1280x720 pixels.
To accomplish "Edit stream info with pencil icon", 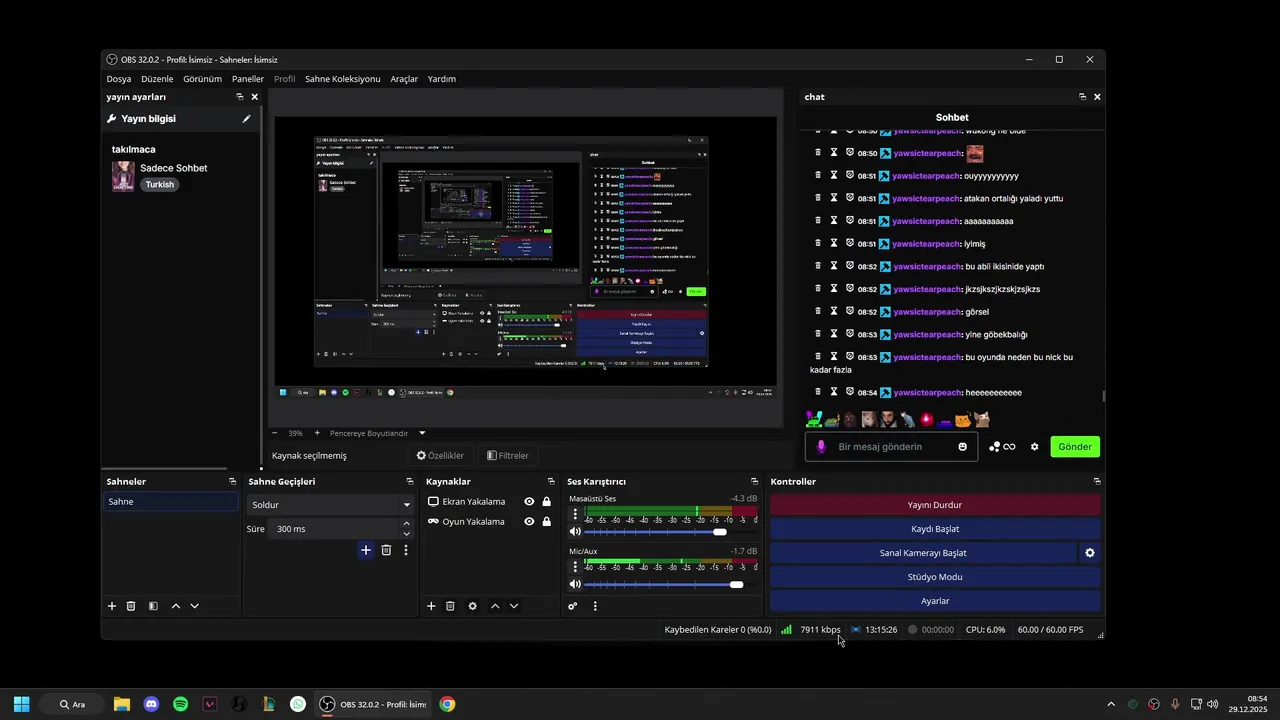I will click(246, 118).
